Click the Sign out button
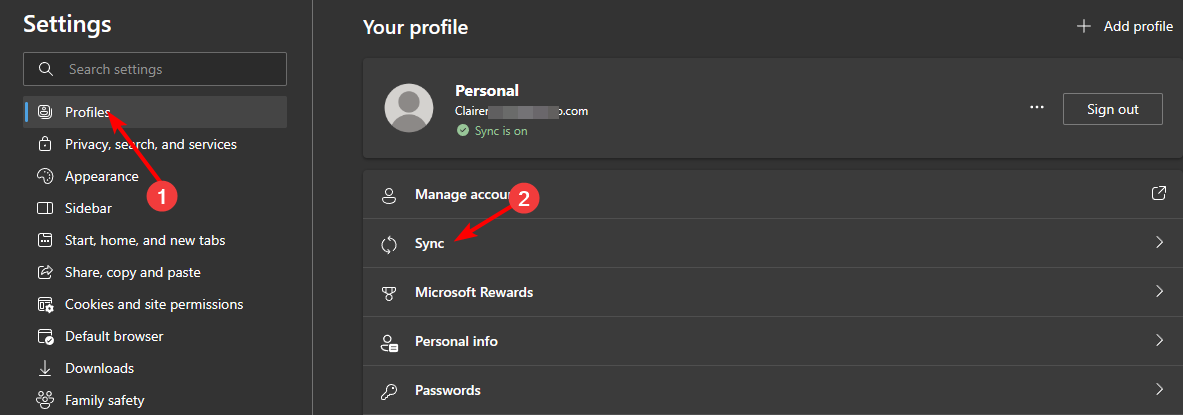 1113,109
